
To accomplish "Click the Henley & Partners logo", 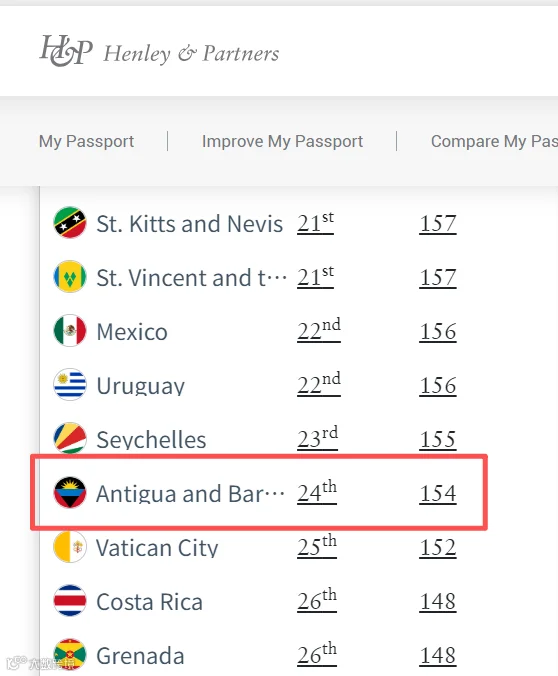I will 159,51.
